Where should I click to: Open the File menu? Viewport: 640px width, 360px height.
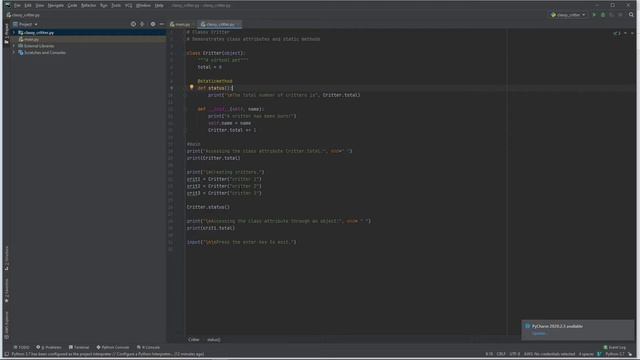click(17, 6)
